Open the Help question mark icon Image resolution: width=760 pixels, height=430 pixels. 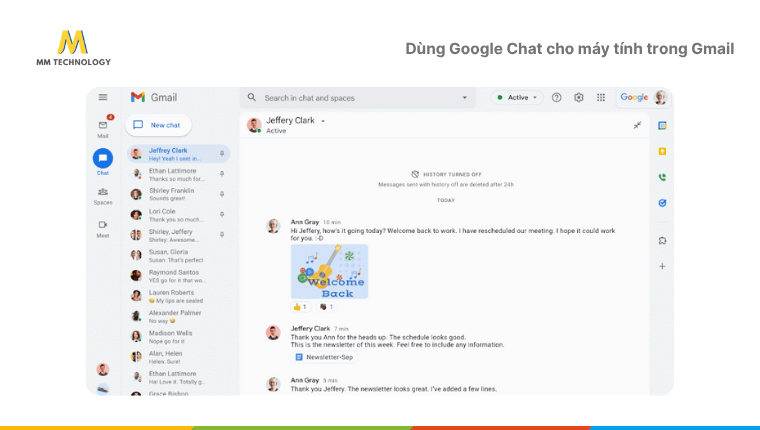point(556,97)
